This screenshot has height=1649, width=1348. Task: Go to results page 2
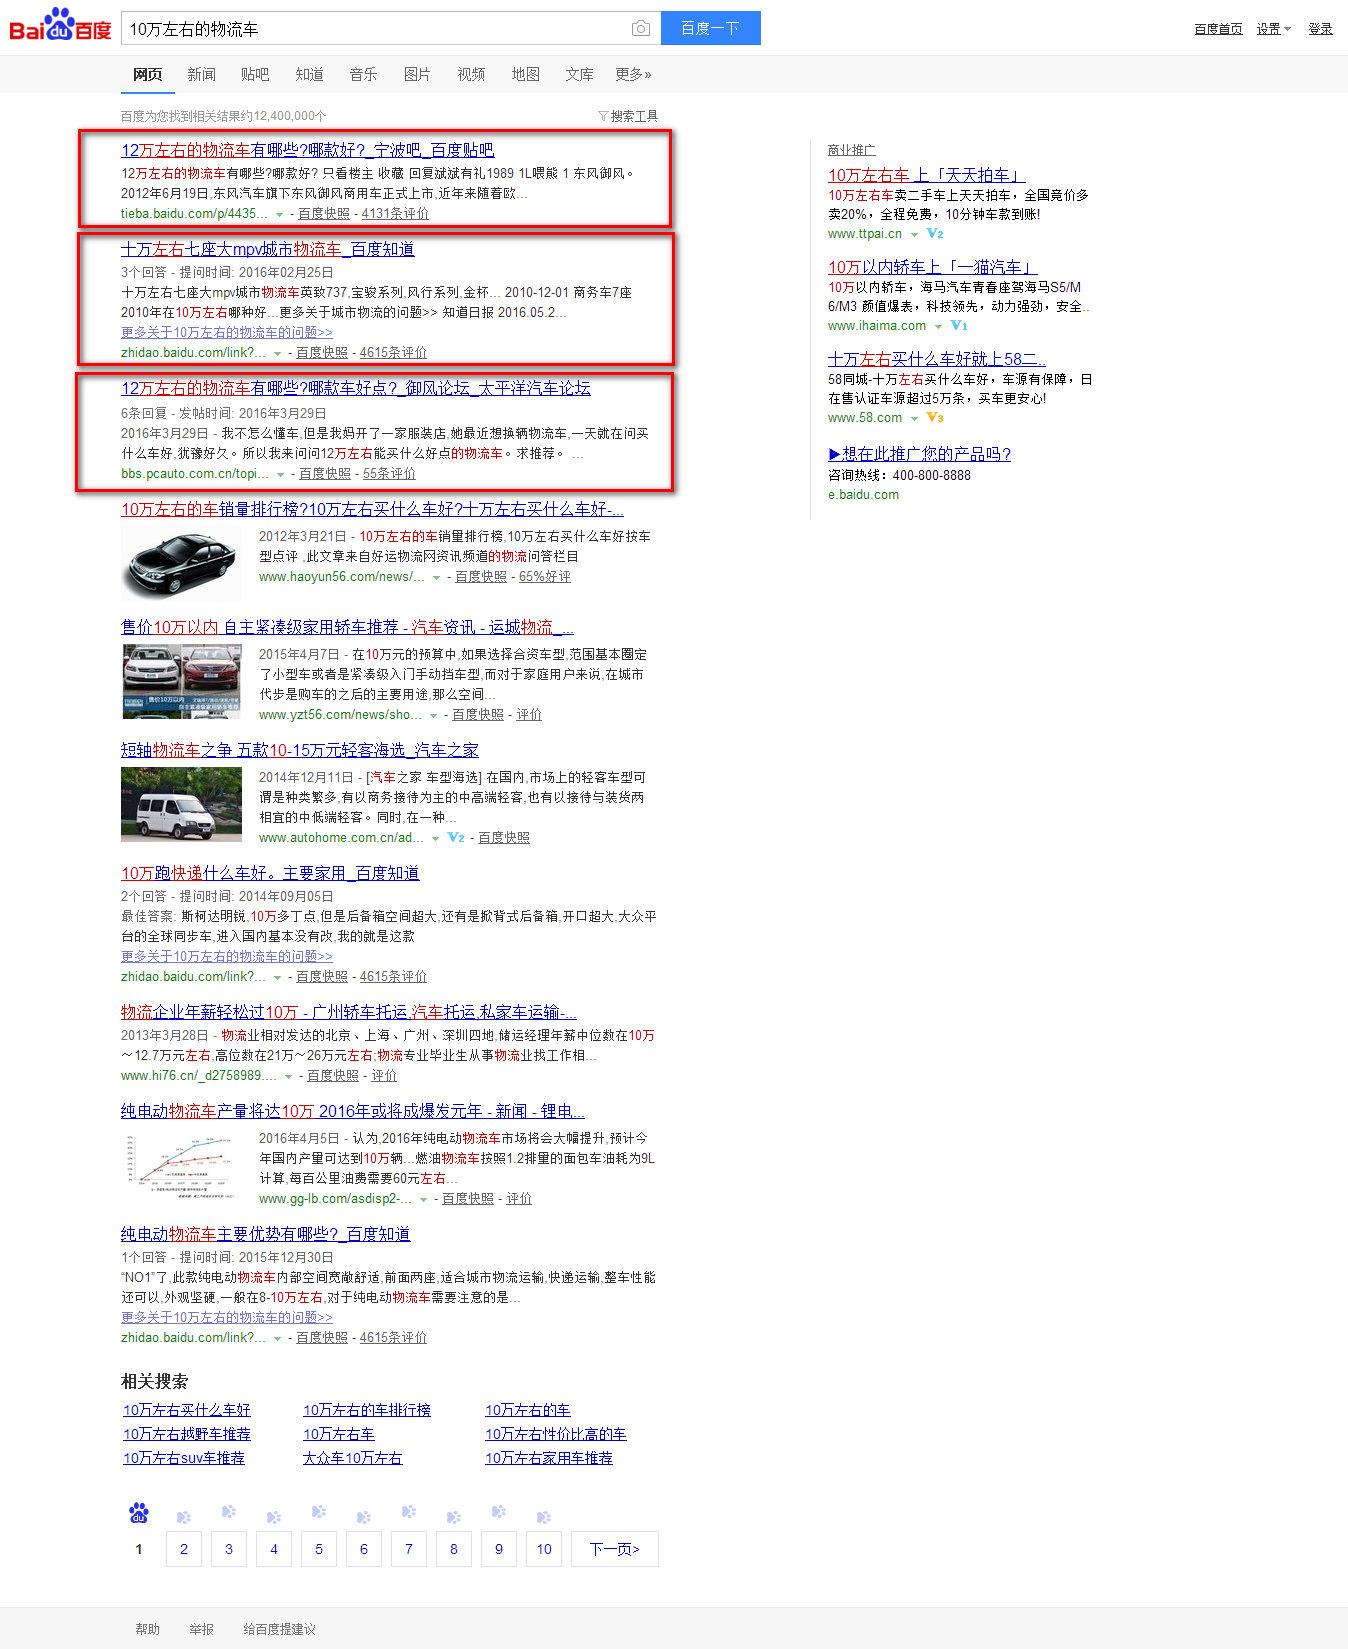tap(184, 1549)
